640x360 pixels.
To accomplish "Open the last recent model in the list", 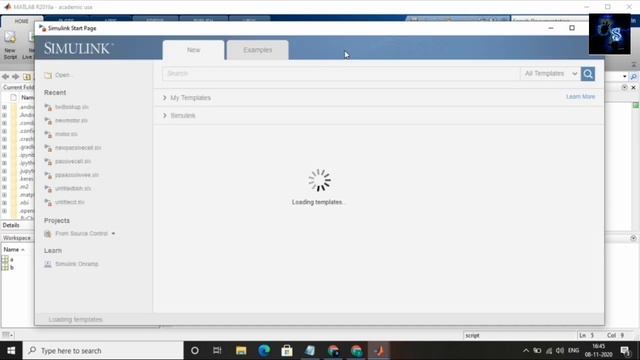I will (69, 202).
